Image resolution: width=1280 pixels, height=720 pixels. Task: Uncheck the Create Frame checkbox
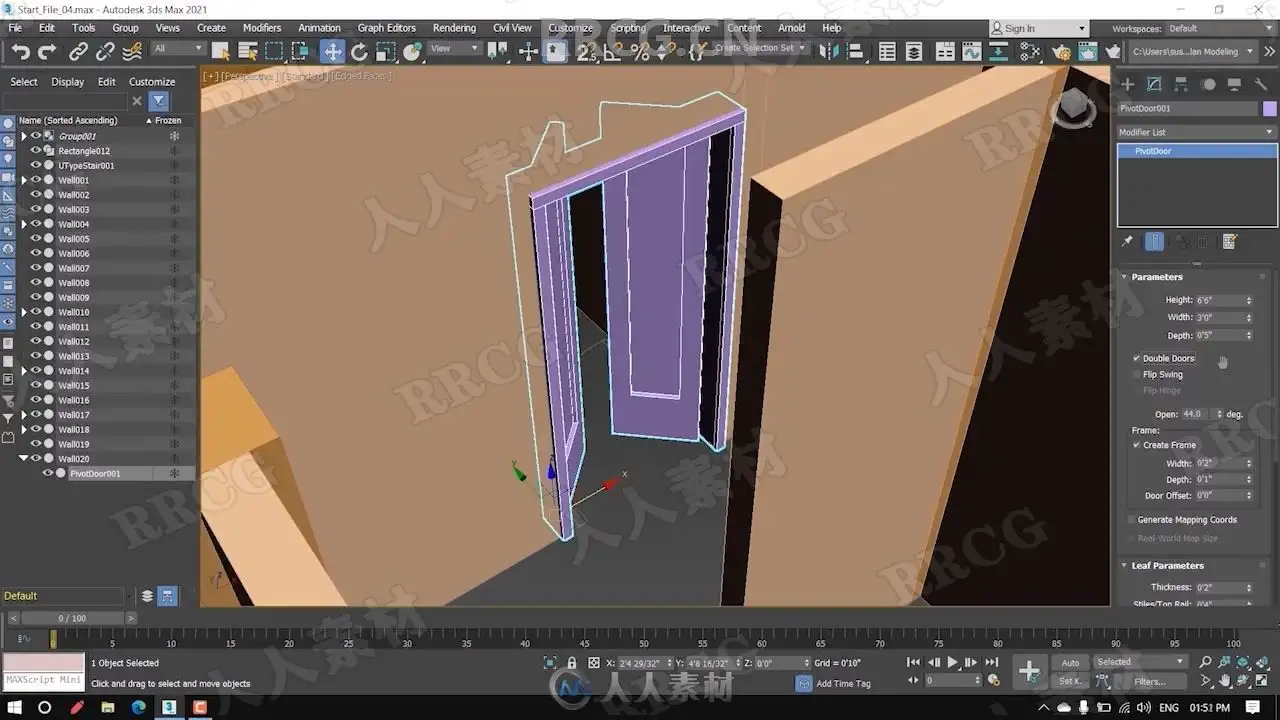[1137, 445]
